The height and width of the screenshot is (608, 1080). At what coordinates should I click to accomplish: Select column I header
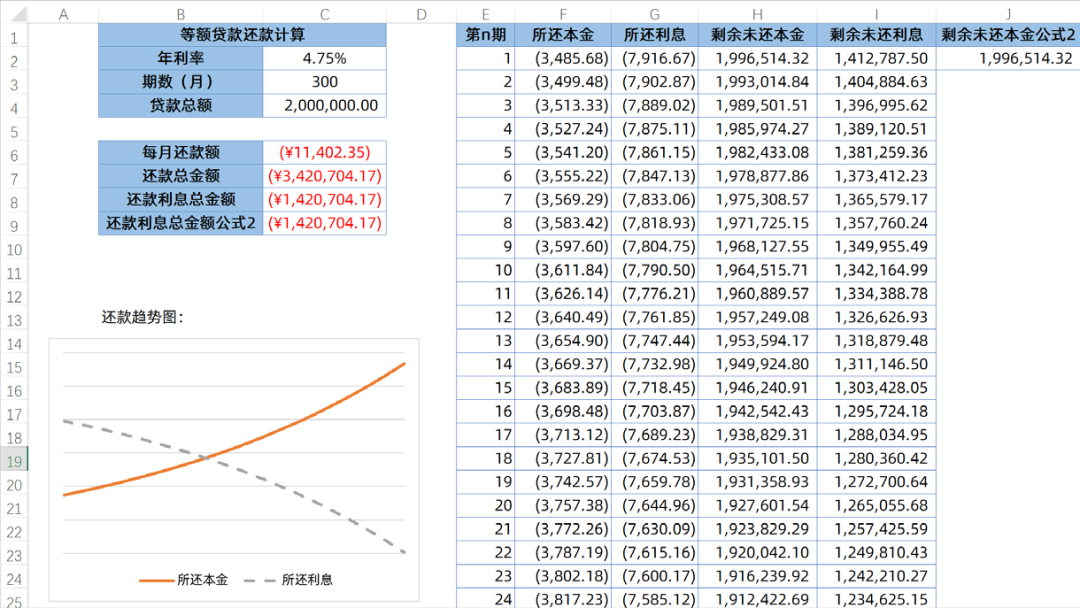coord(876,14)
